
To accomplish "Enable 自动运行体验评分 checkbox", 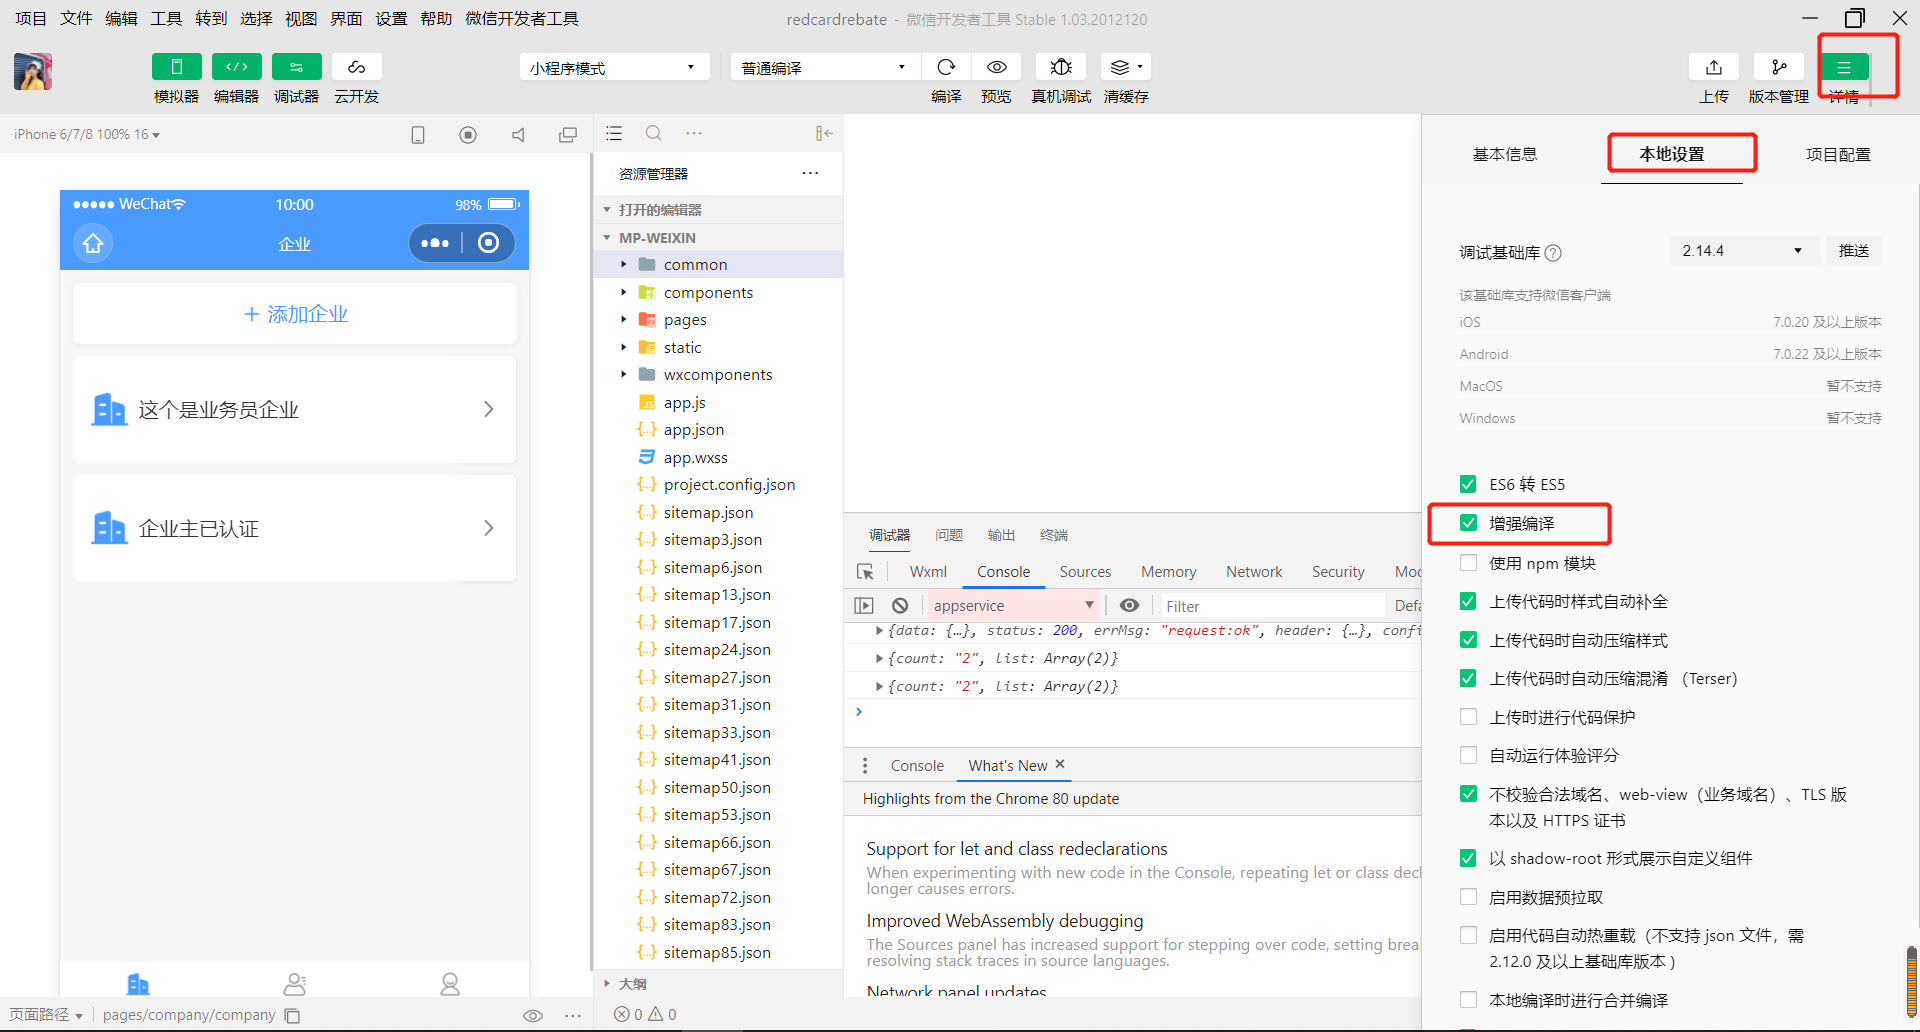I will (x=1468, y=755).
